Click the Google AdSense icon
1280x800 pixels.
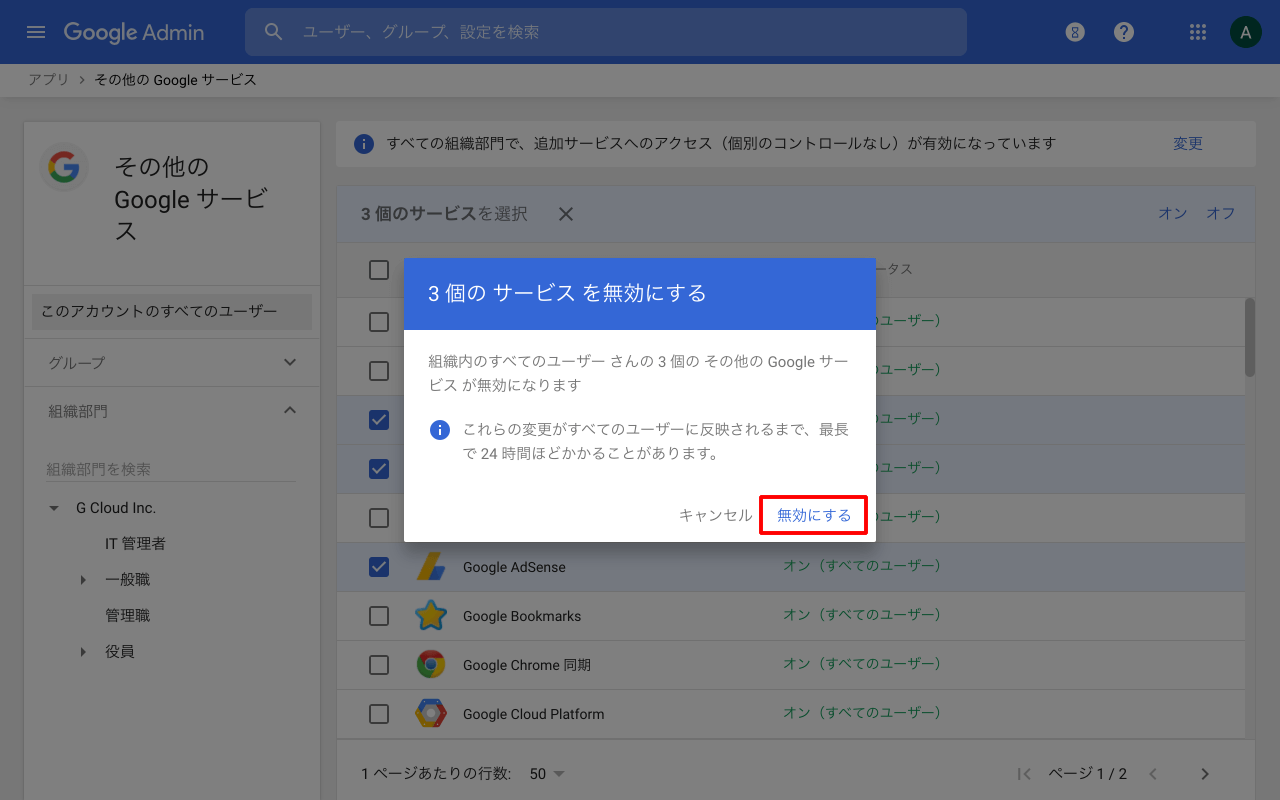[x=431, y=567]
